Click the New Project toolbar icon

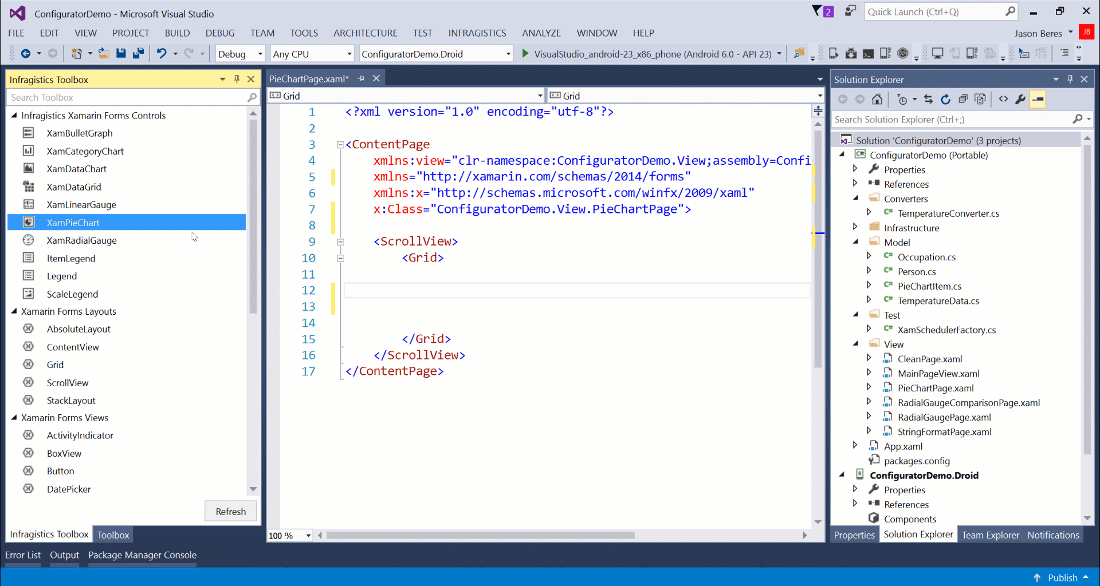pos(76,53)
